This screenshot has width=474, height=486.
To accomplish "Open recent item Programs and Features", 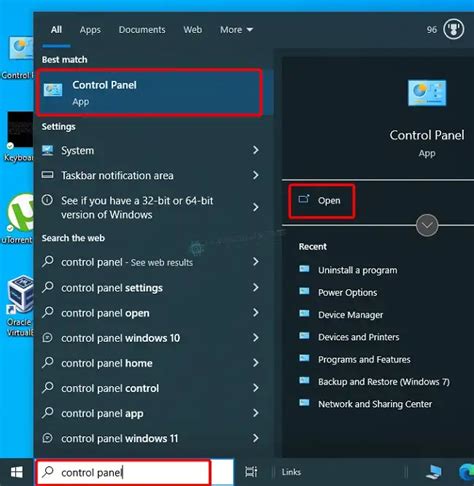I will [x=364, y=360].
